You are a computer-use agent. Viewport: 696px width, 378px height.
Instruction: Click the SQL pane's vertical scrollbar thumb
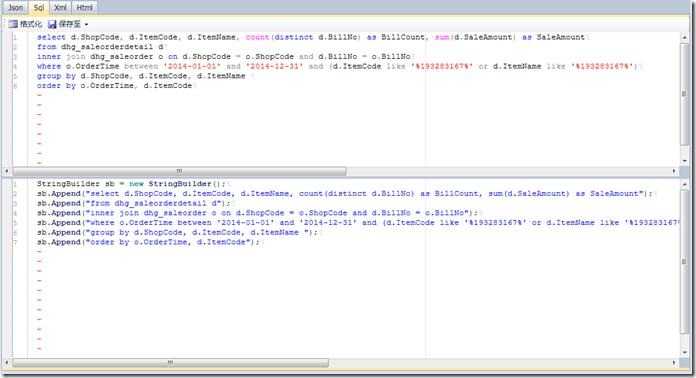click(684, 93)
